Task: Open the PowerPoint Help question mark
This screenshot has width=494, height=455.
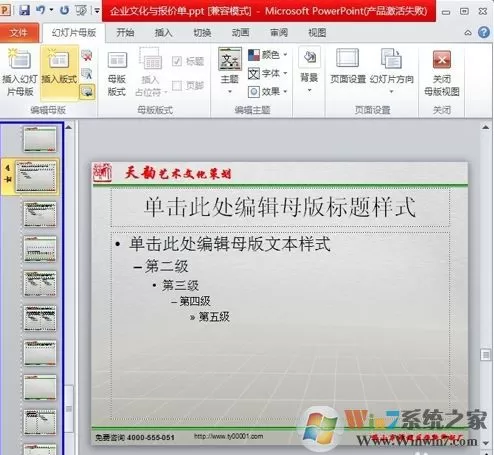Action: [x=484, y=32]
